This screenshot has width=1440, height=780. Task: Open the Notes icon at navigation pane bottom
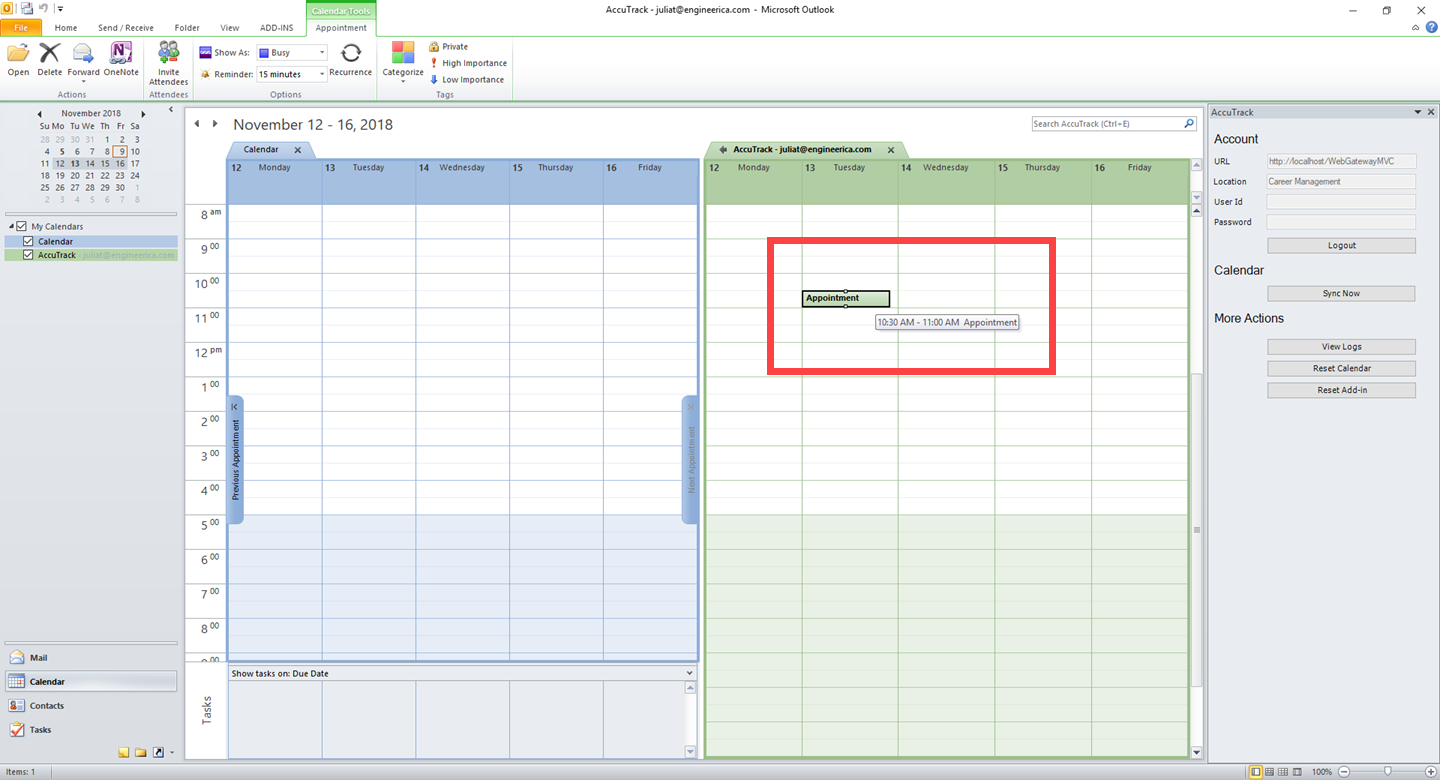(124, 752)
